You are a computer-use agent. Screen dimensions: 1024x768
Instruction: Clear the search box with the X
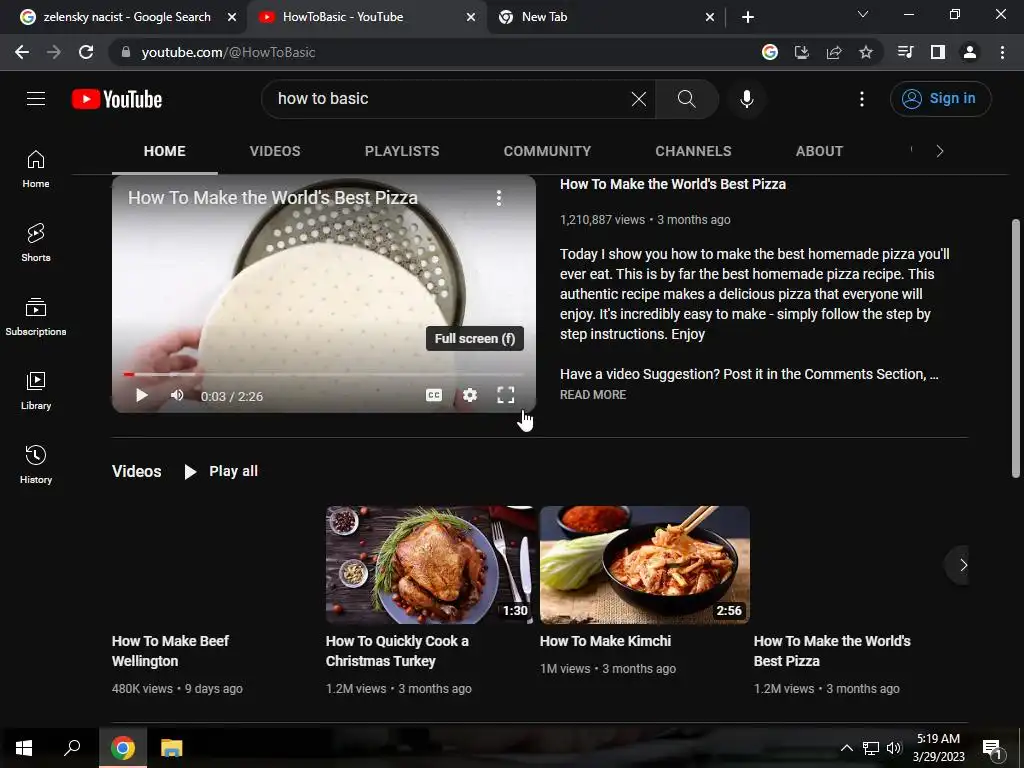(x=639, y=99)
